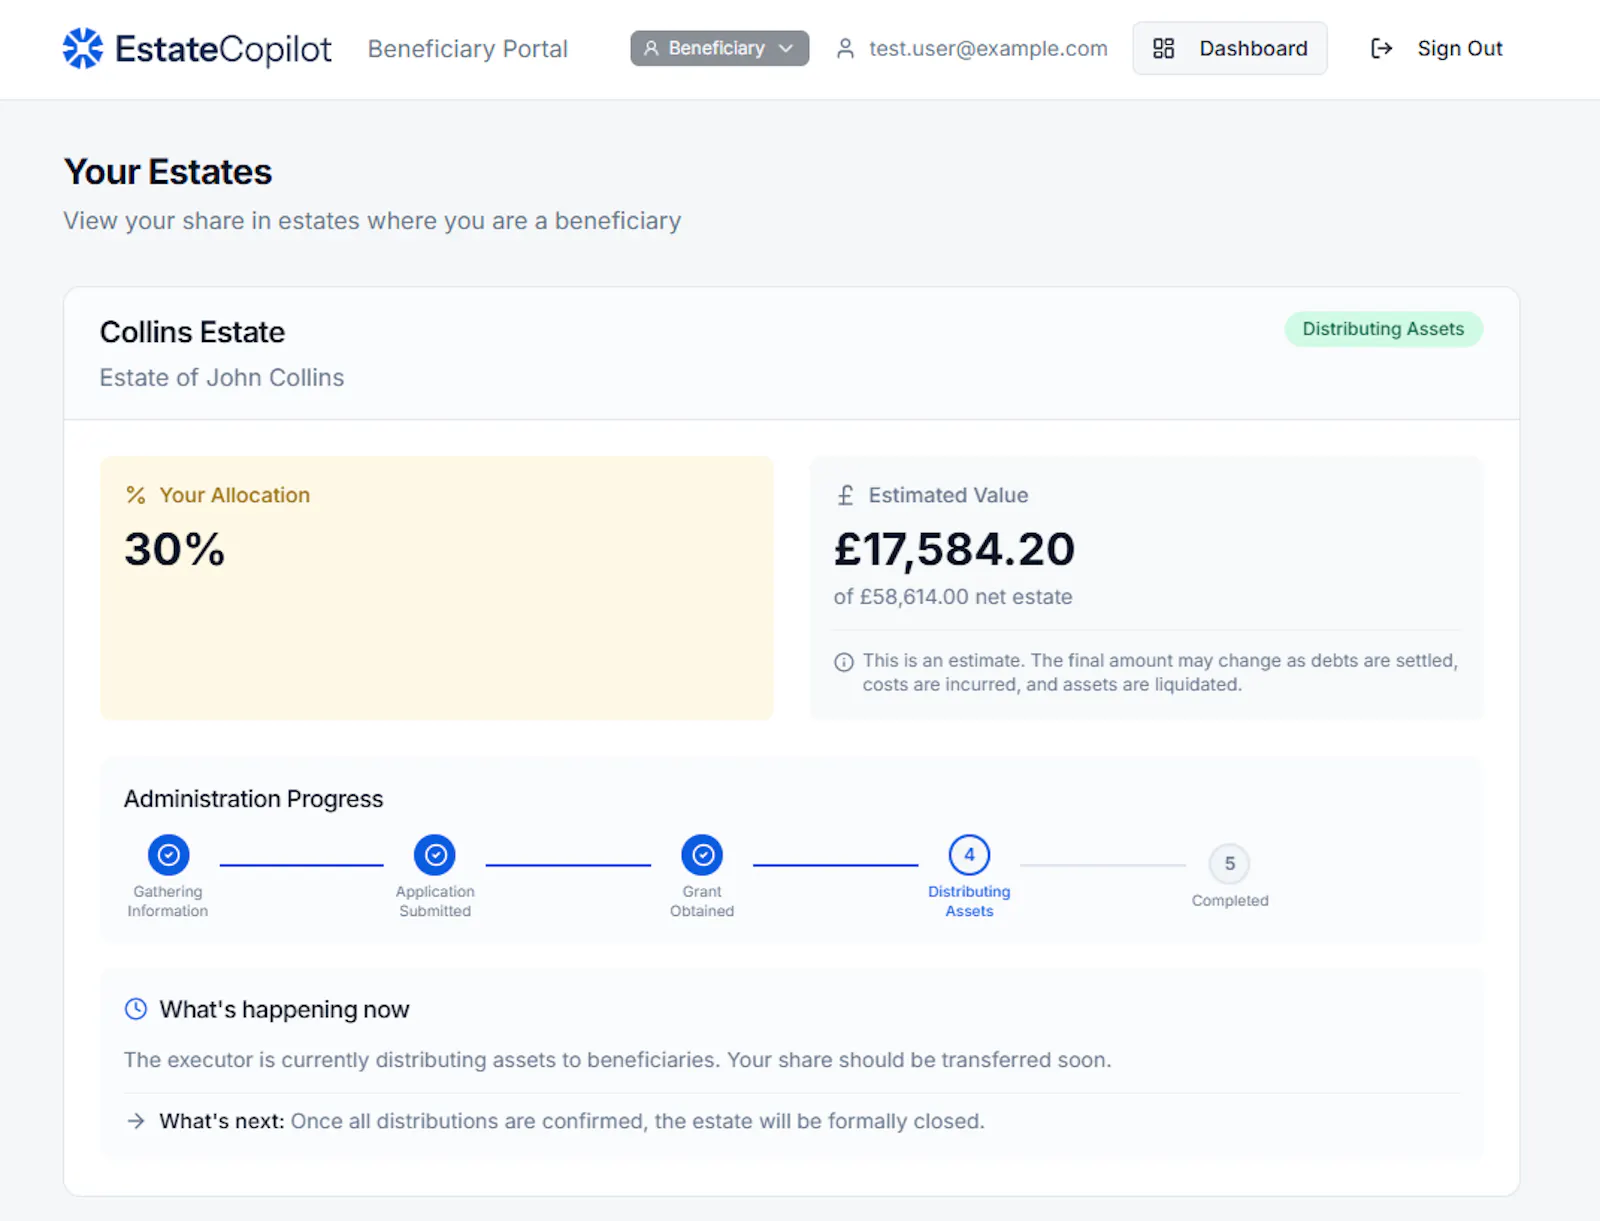
Task: Click the £17,584.20 estimated value
Action: (x=954, y=549)
